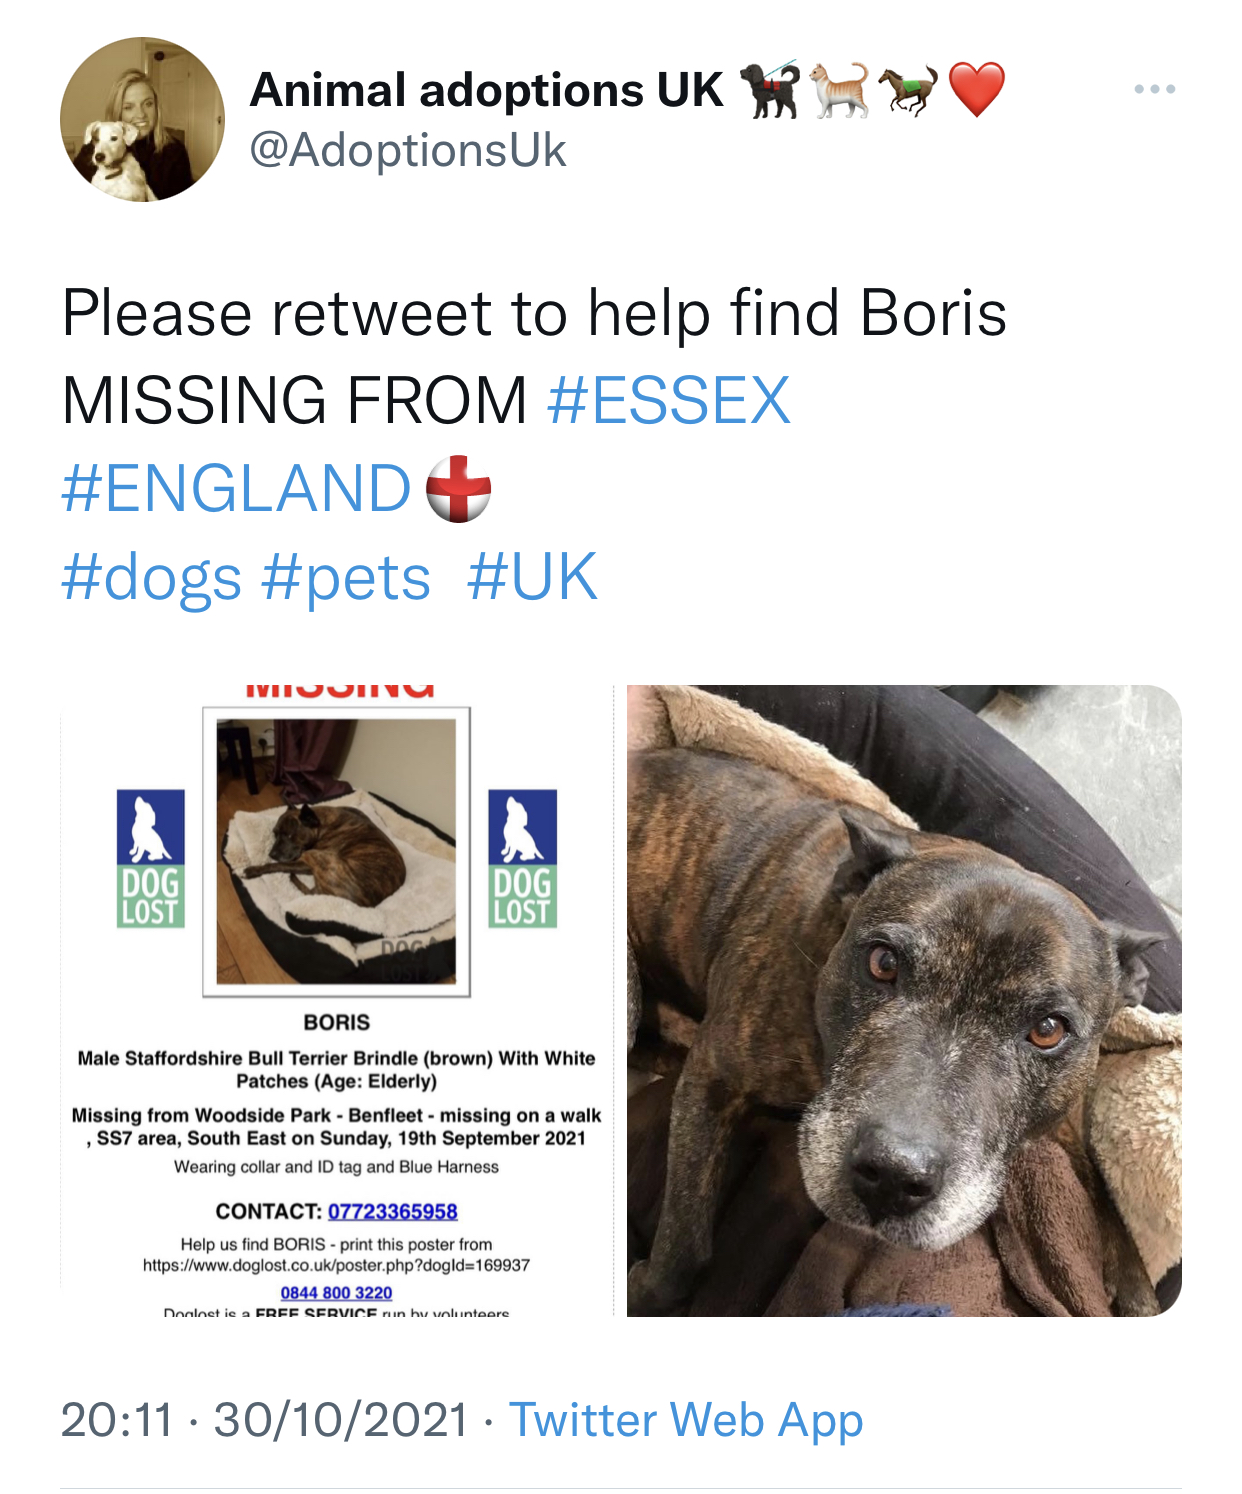Click the 07723365958 contact number
Screen dimensions: 1242x1494
pos(392,1211)
